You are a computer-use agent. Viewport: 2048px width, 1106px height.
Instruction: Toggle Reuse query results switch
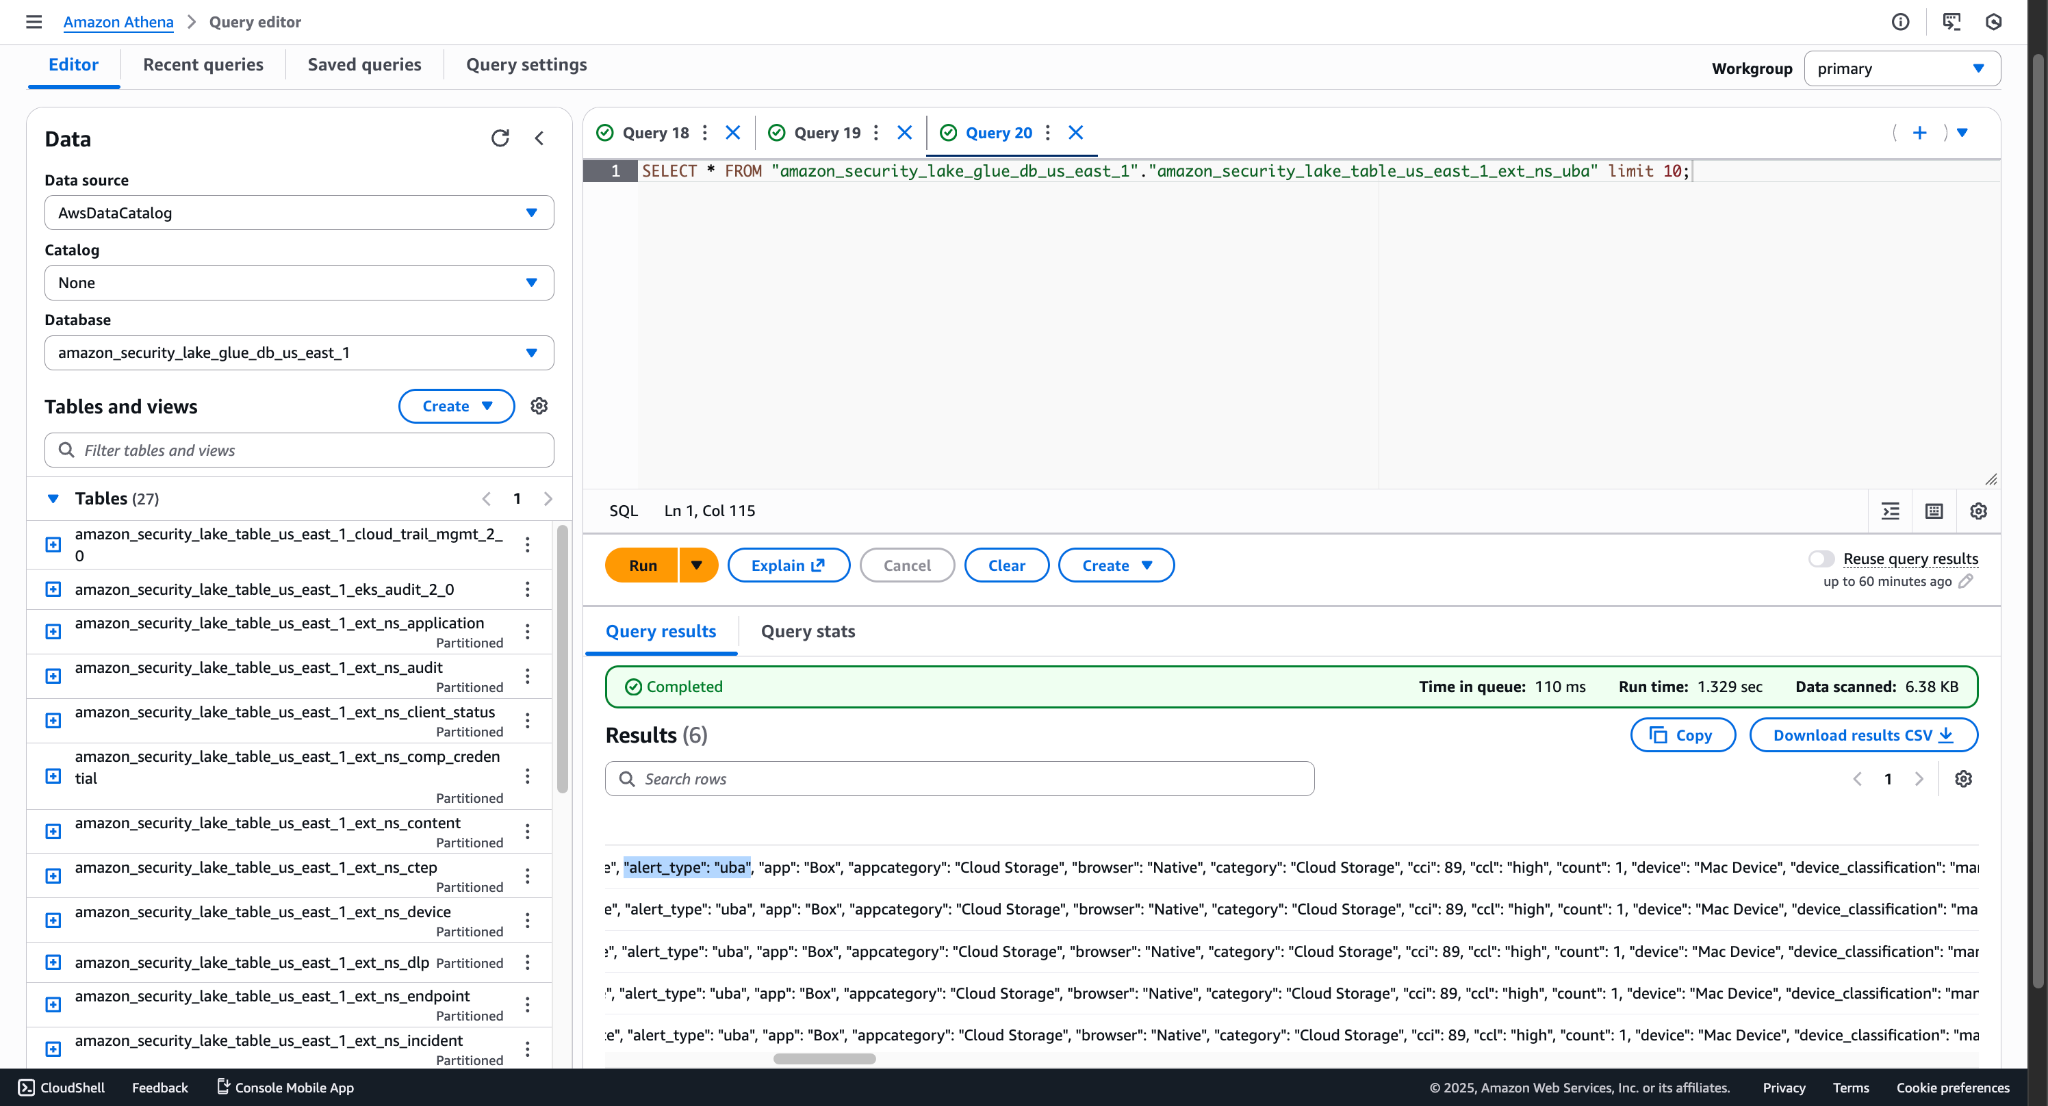coord(1821,559)
